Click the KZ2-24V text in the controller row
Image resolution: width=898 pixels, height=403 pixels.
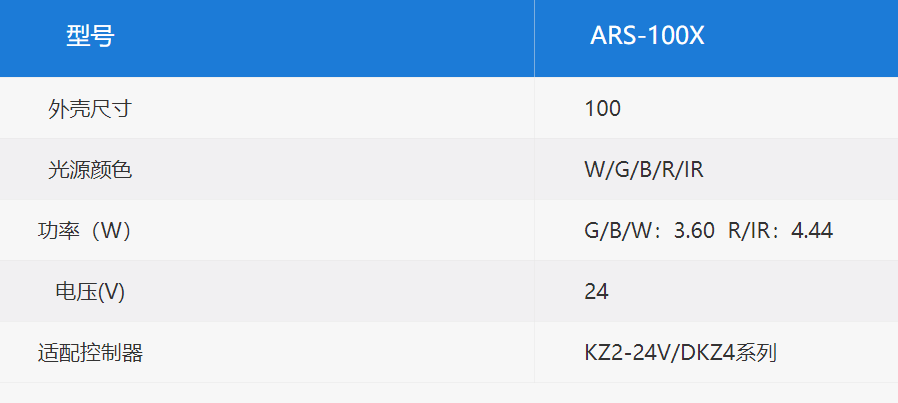tap(625, 353)
